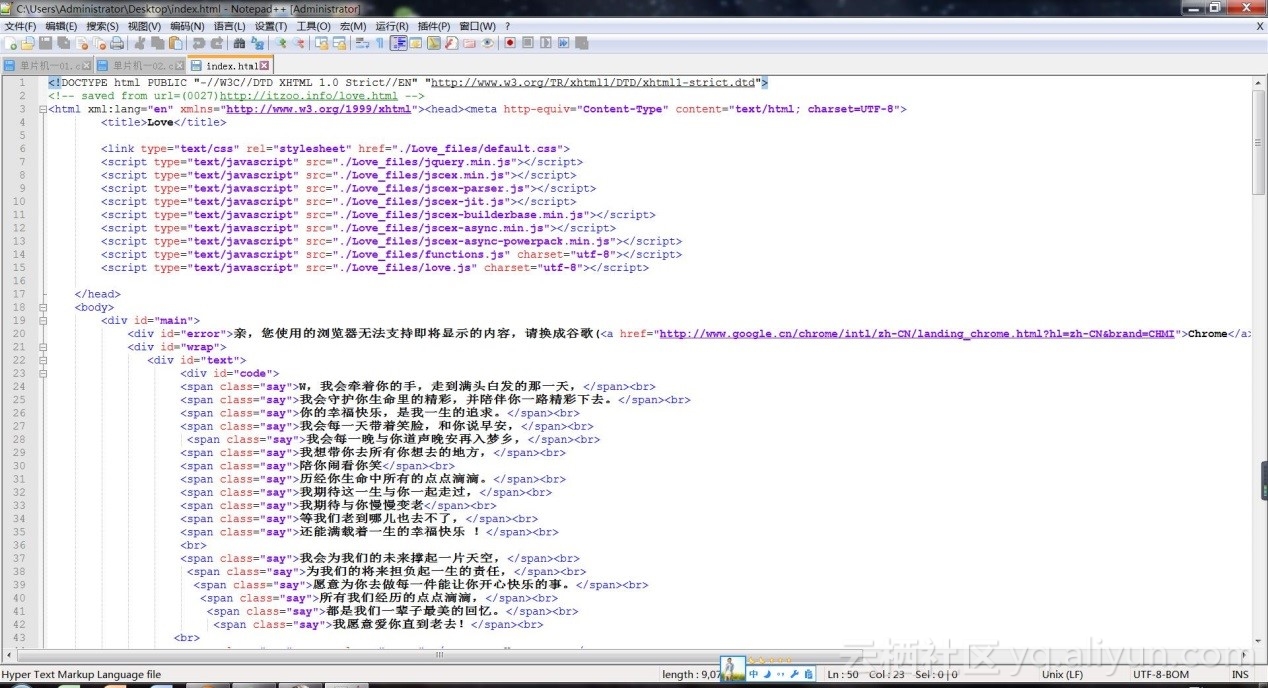
Task: Collapse the div main fold on line 19
Action: click(x=42, y=320)
